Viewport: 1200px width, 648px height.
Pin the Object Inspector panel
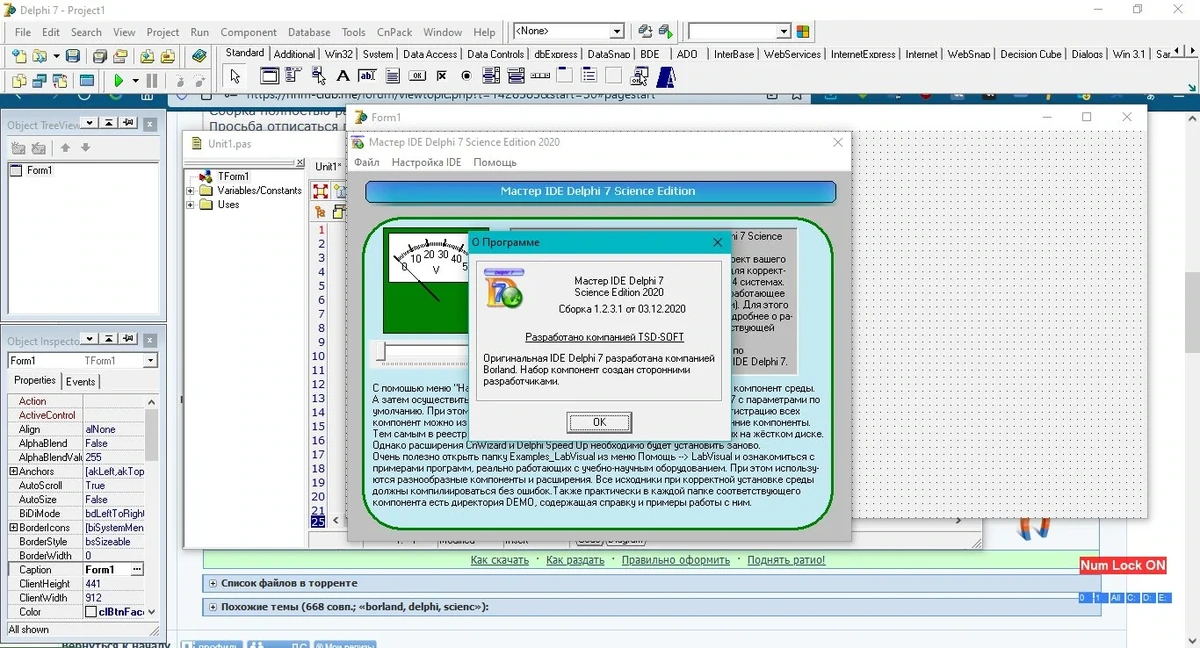[x=128, y=341]
